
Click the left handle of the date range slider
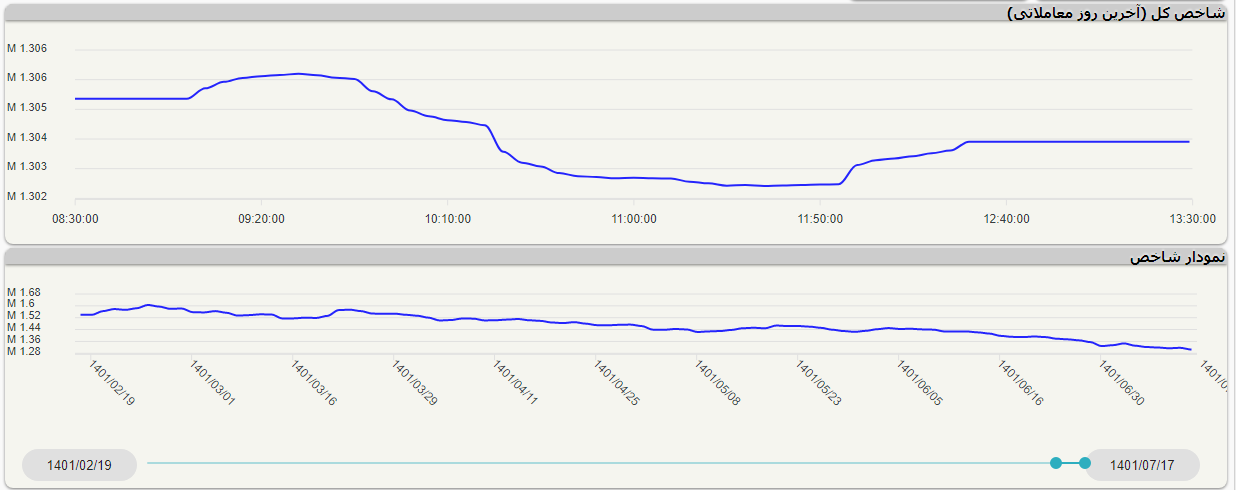tap(1056, 463)
